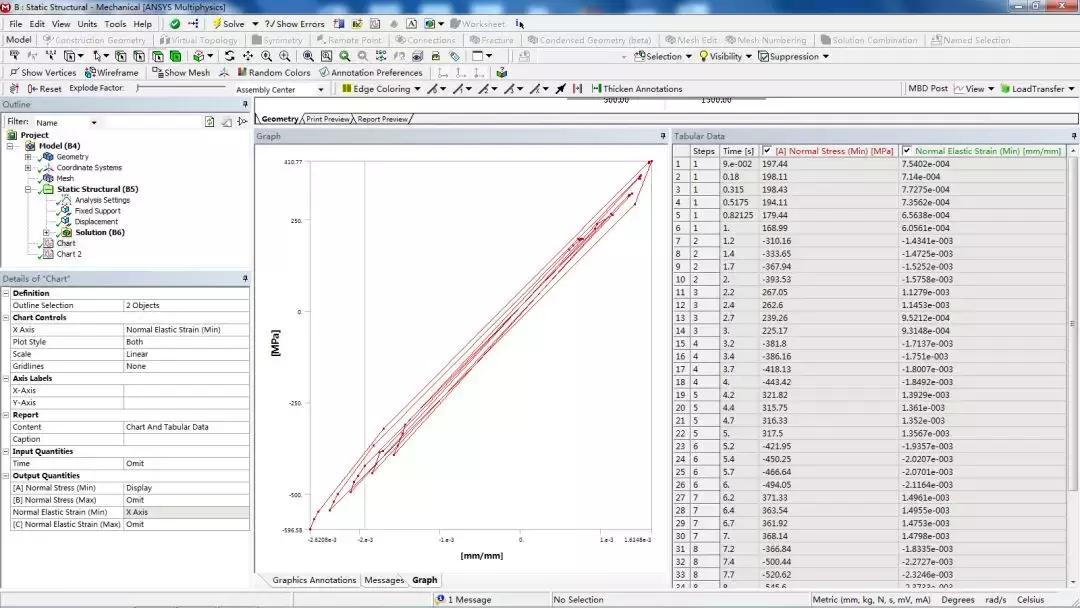Enable Random Colors
Screen dimensions: 1080x608
(x=273, y=72)
